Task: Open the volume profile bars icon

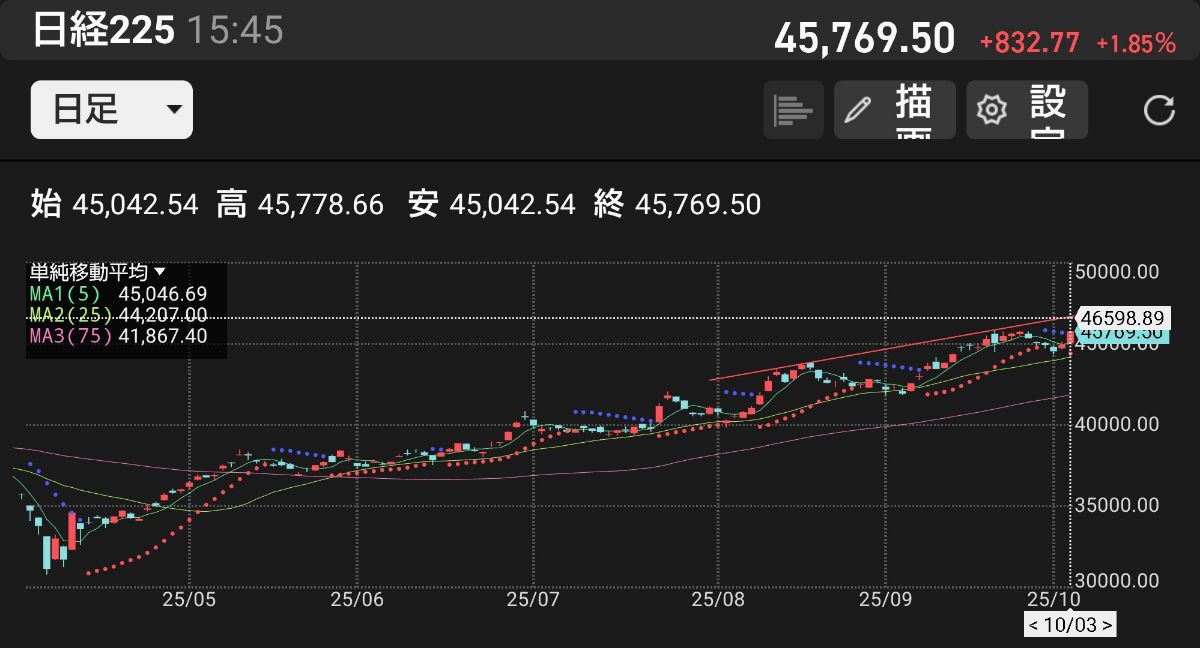Action: tap(794, 110)
